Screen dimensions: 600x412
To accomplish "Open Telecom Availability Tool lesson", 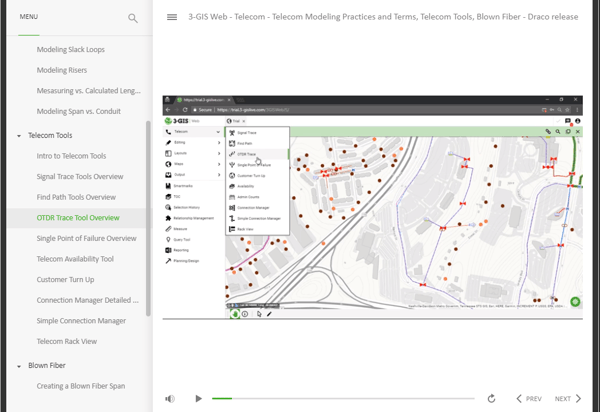I will tap(75, 259).
